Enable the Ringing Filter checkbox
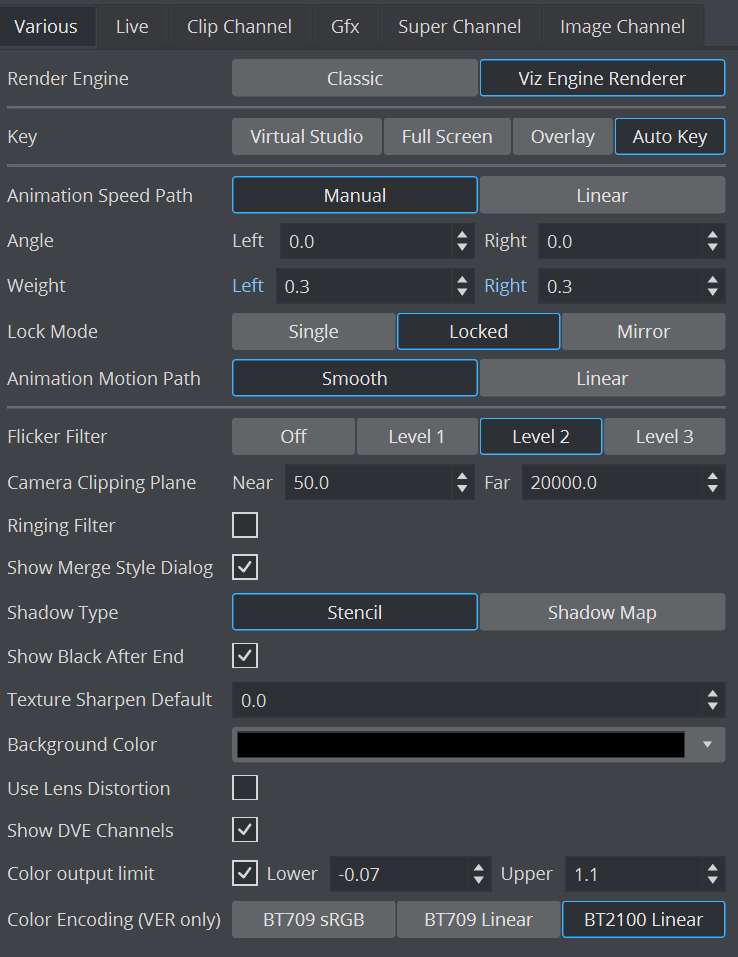 tap(245, 525)
